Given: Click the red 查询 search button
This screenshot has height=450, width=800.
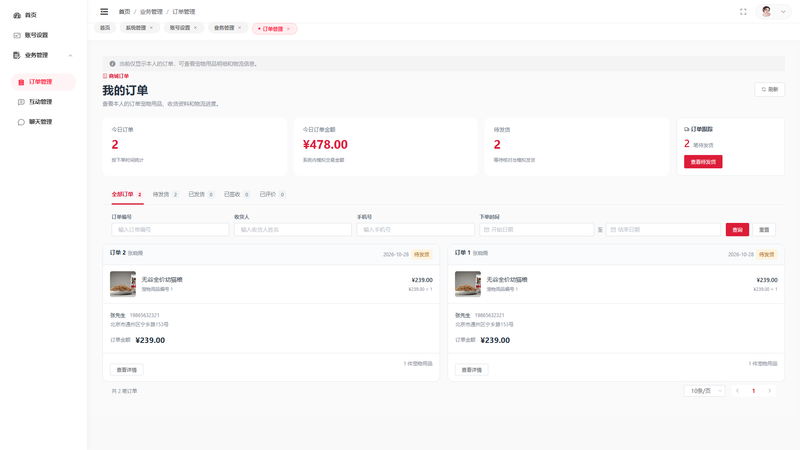Looking at the screenshot, I should tap(737, 230).
